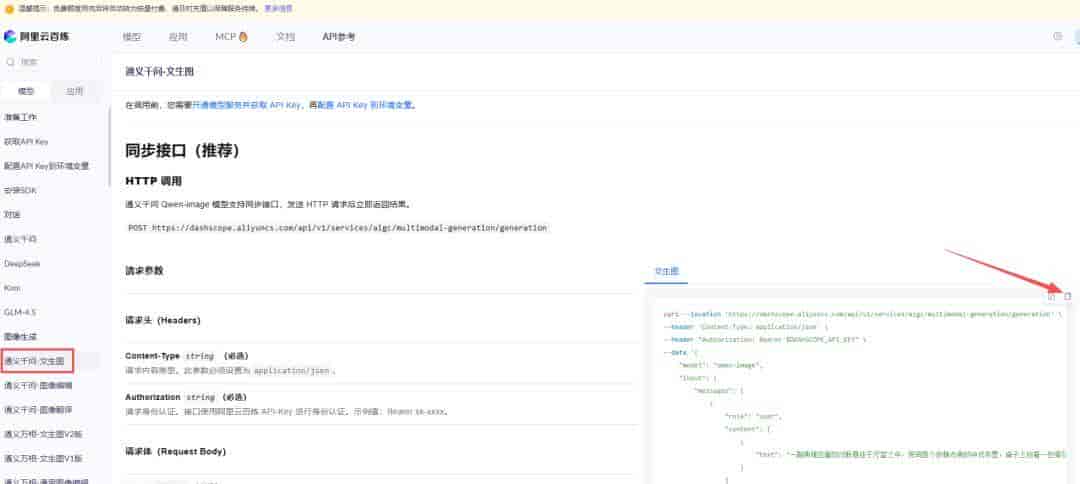The image size is (1080, 484).
Task: Click the search magnifier icon in sidebar
Action: pos(10,62)
